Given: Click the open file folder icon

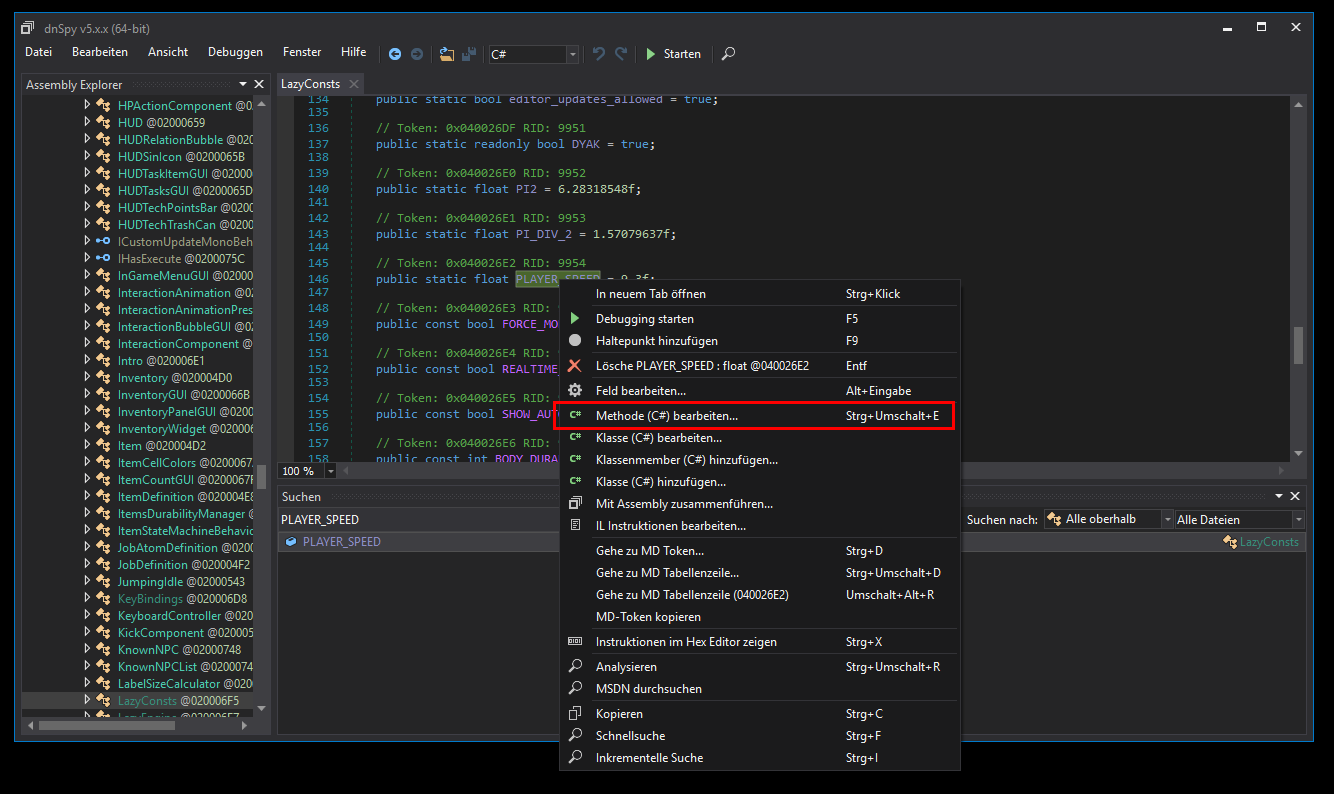Looking at the screenshot, I should pyautogui.click(x=446, y=54).
